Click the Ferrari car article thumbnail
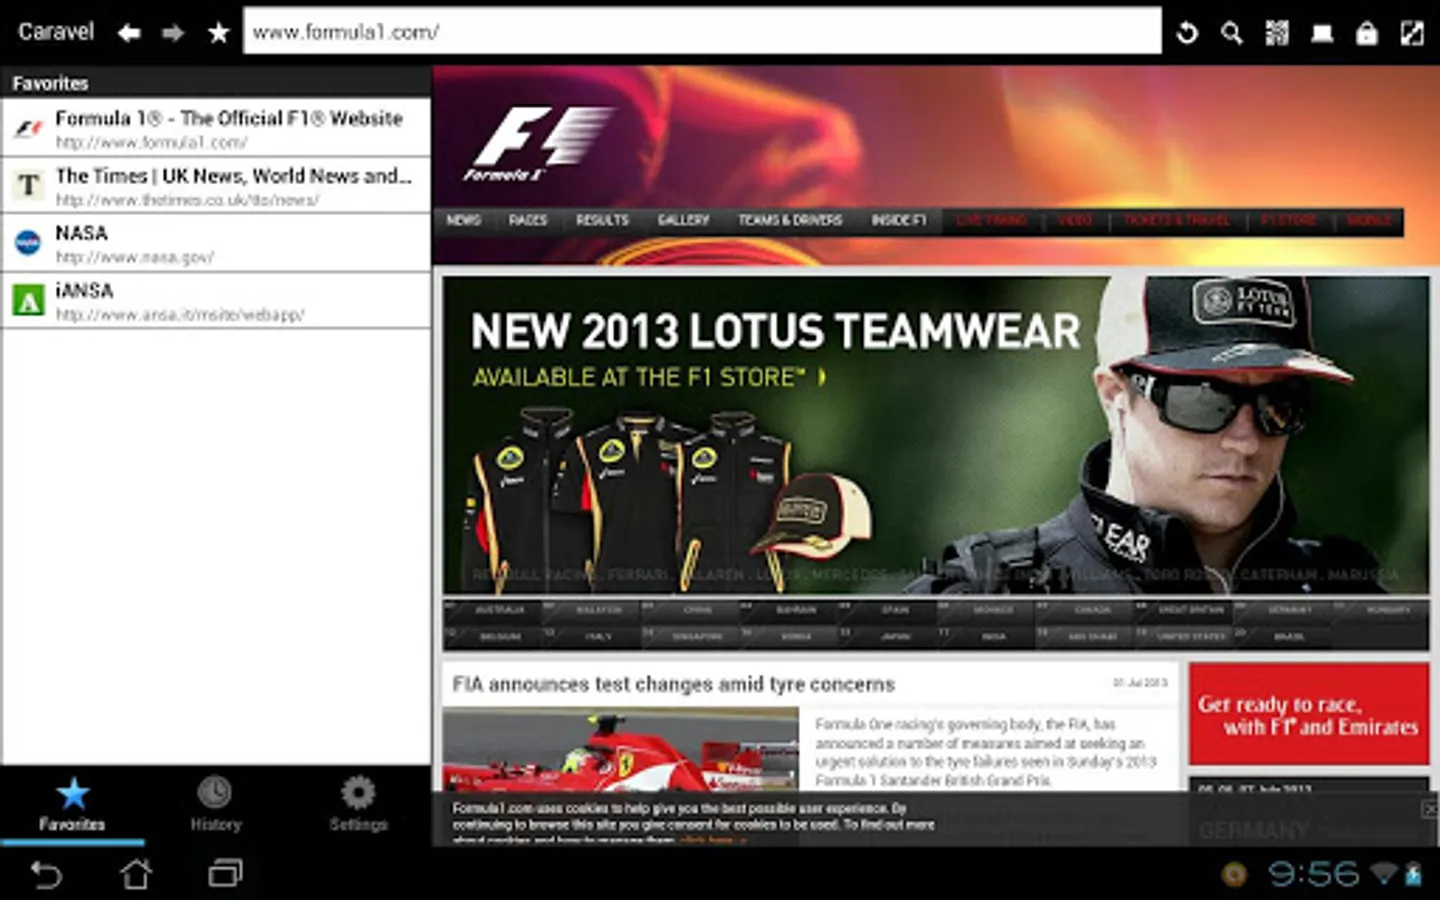This screenshot has width=1440, height=900. (621, 750)
